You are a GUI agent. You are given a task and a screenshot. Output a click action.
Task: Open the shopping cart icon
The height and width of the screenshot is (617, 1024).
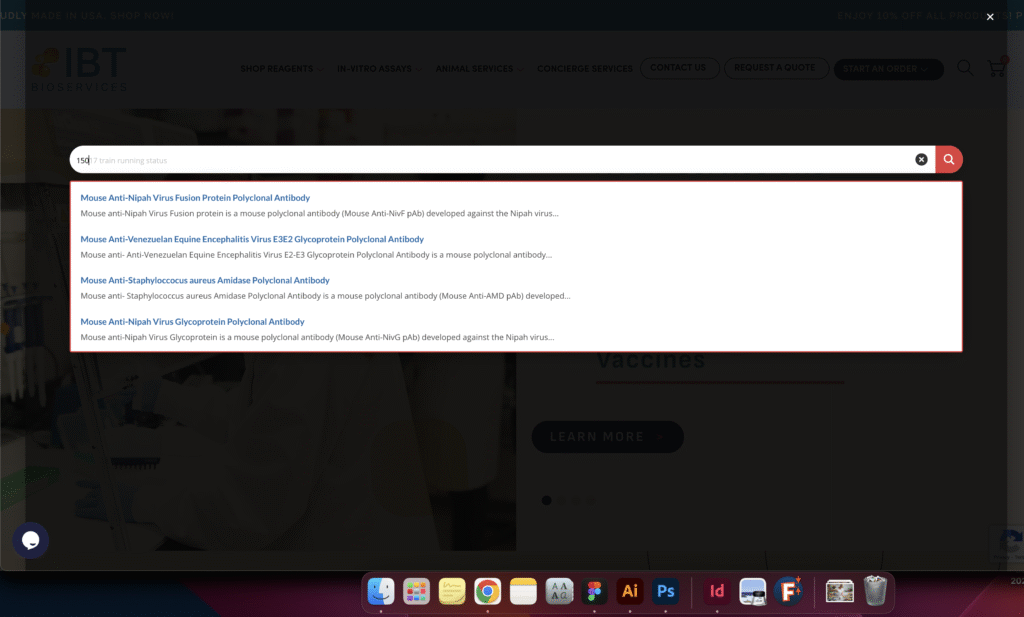(997, 67)
